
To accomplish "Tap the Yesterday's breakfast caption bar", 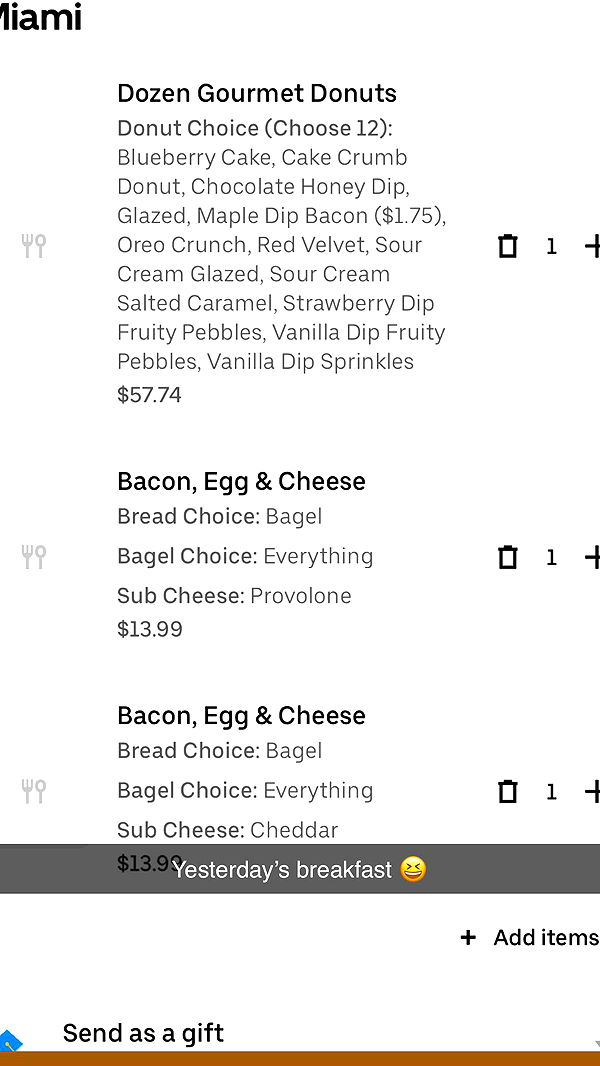I will (x=299, y=869).
